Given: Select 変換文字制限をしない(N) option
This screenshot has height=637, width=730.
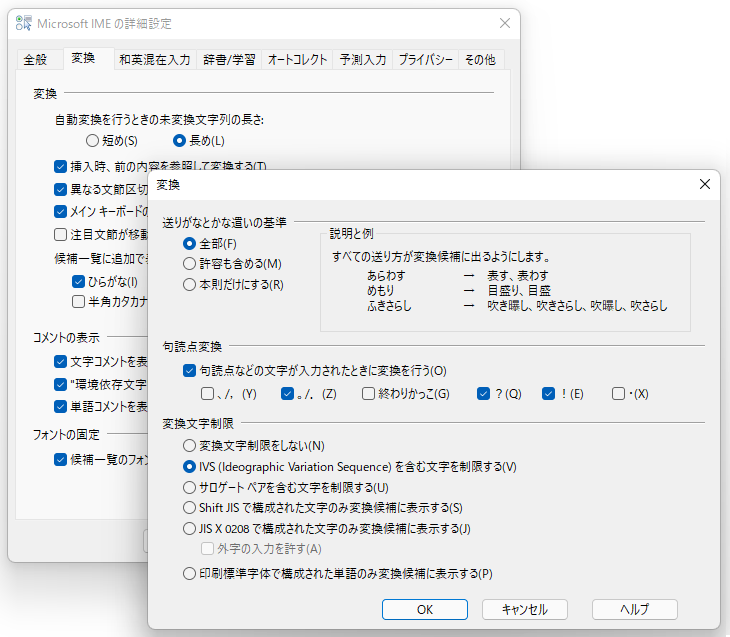Looking at the screenshot, I should click(x=189, y=446).
